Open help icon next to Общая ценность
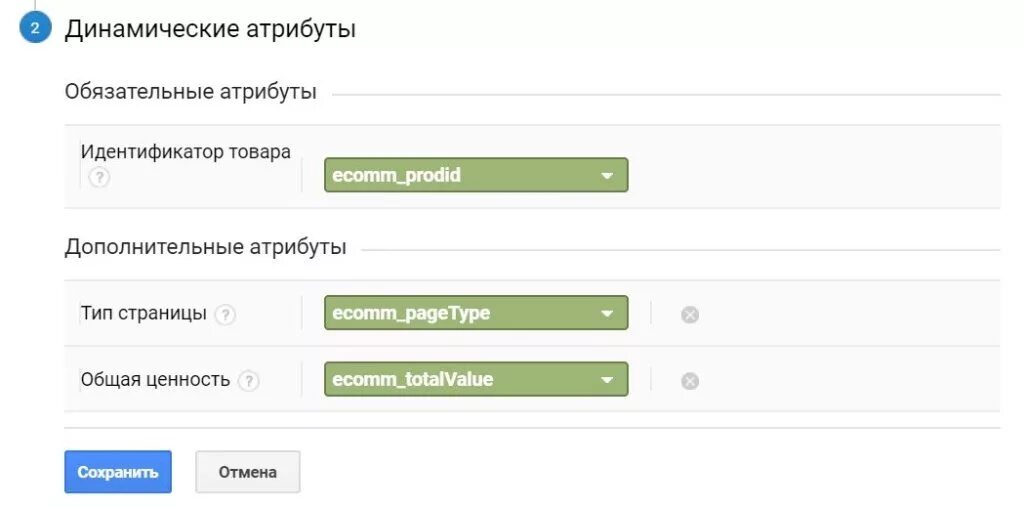This screenshot has height=508, width=1024. click(249, 381)
